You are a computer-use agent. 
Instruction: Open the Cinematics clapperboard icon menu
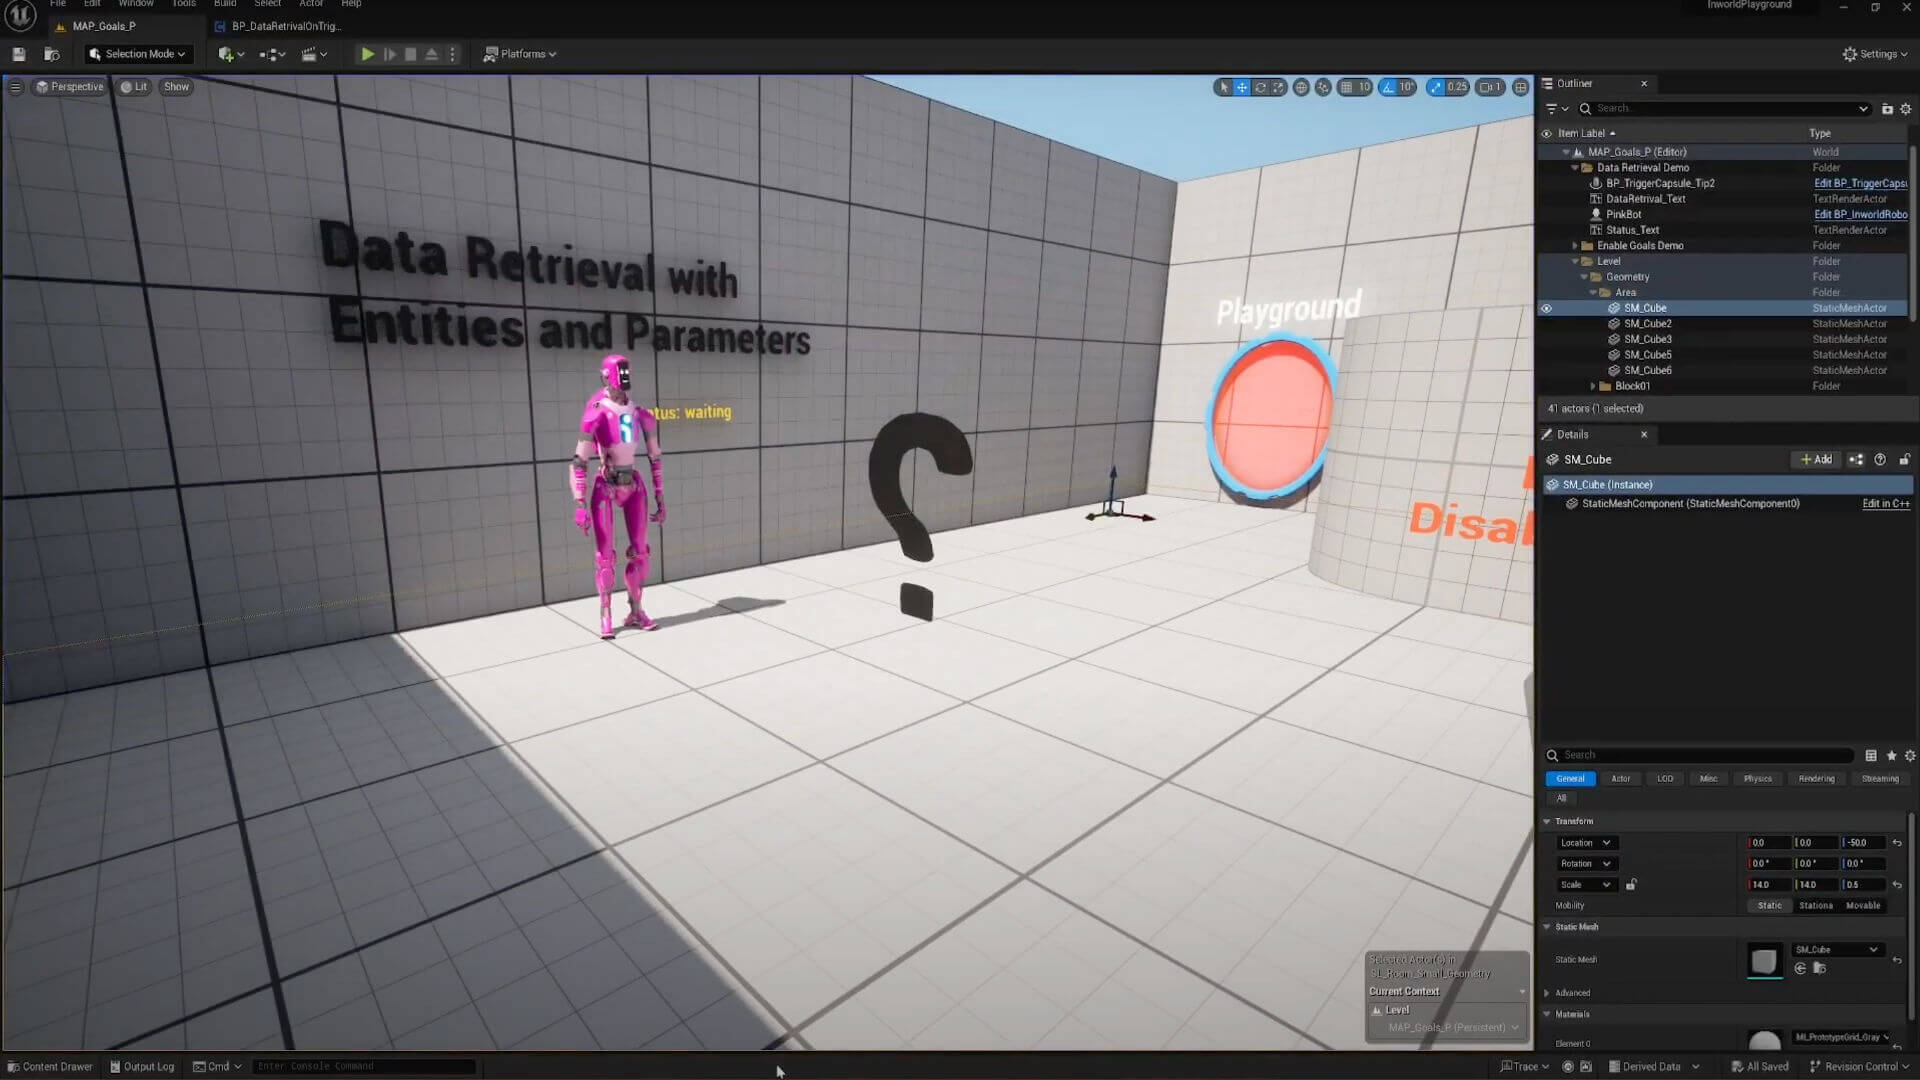click(x=314, y=54)
